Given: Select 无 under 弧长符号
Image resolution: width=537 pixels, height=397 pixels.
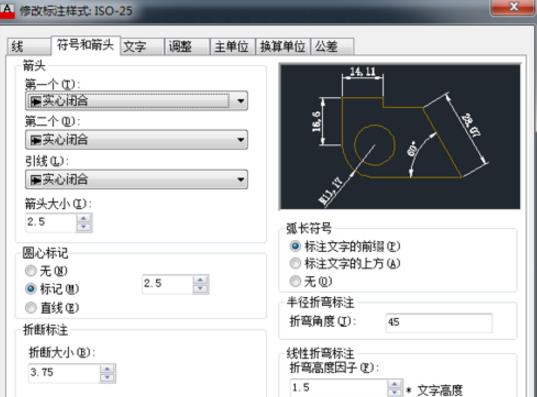Looking at the screenshot, I should tap(311, 282).
